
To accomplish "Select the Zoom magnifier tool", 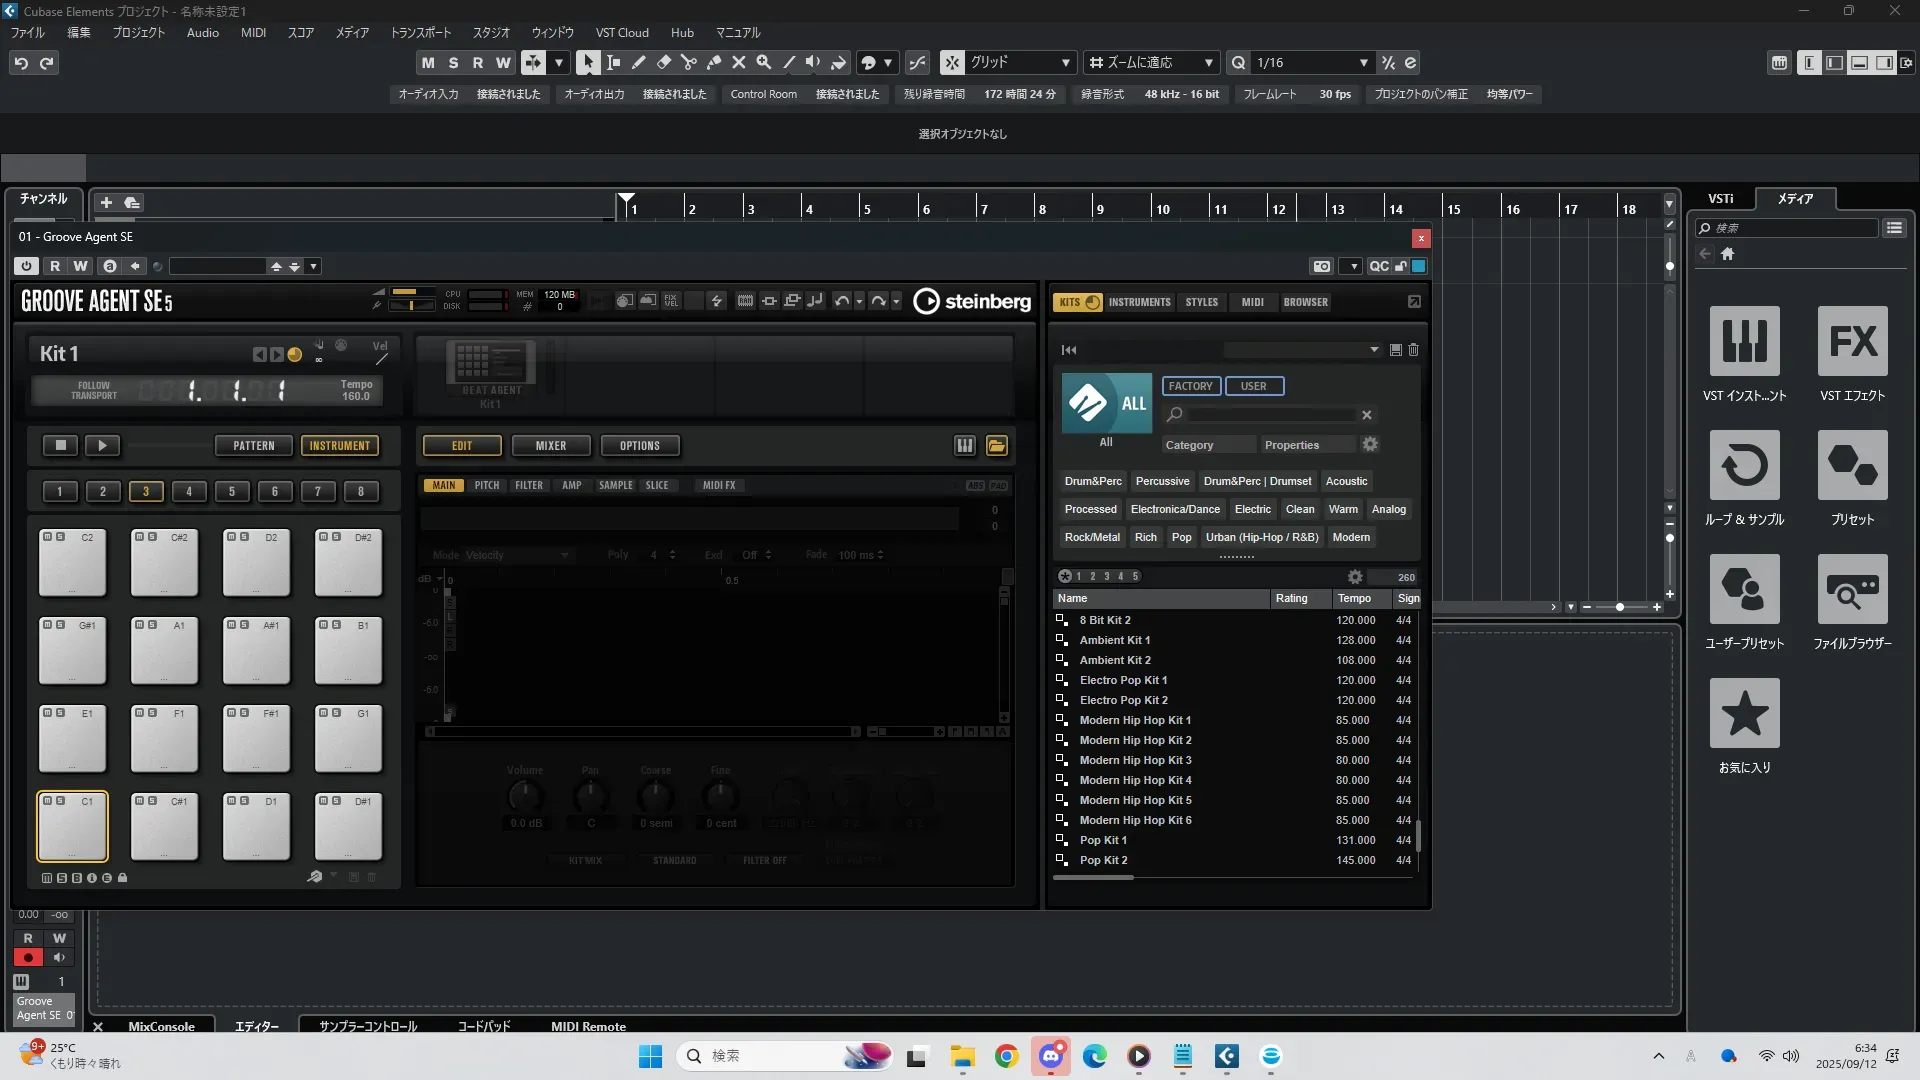I will (763, 62).
